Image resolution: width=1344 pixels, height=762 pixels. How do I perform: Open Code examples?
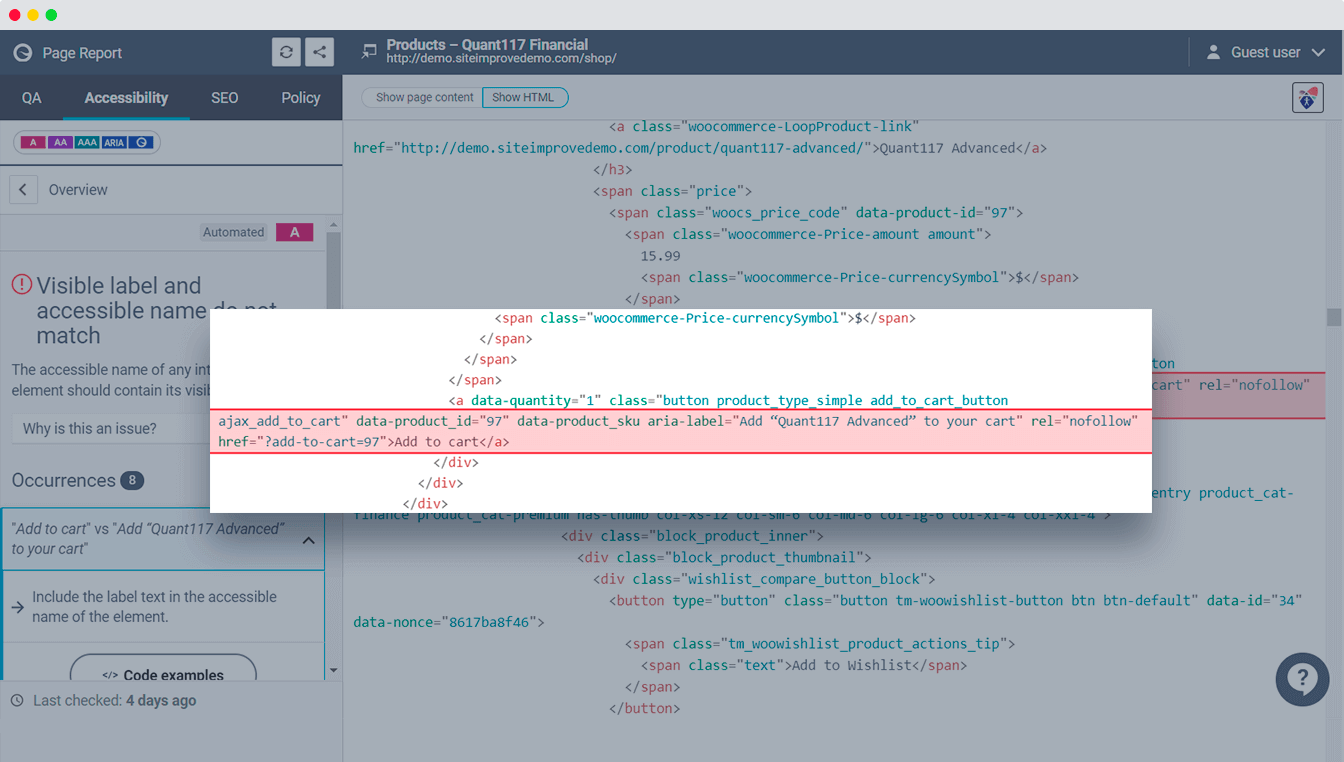pos(163,674)
